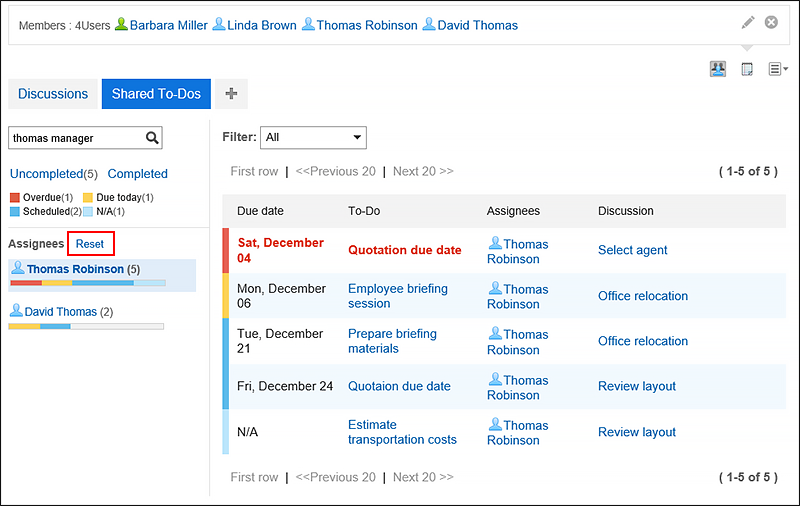Click Linda Brown's user icon

(219, 24)
